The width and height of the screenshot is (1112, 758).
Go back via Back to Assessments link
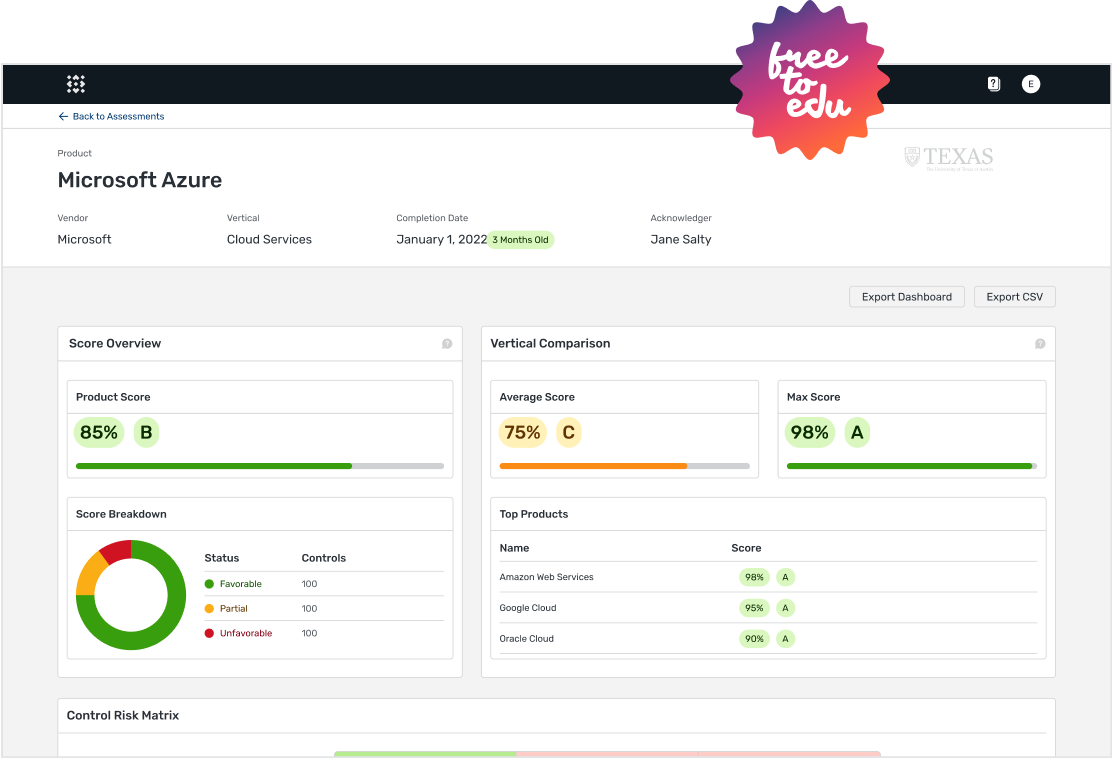pos(118,117)
